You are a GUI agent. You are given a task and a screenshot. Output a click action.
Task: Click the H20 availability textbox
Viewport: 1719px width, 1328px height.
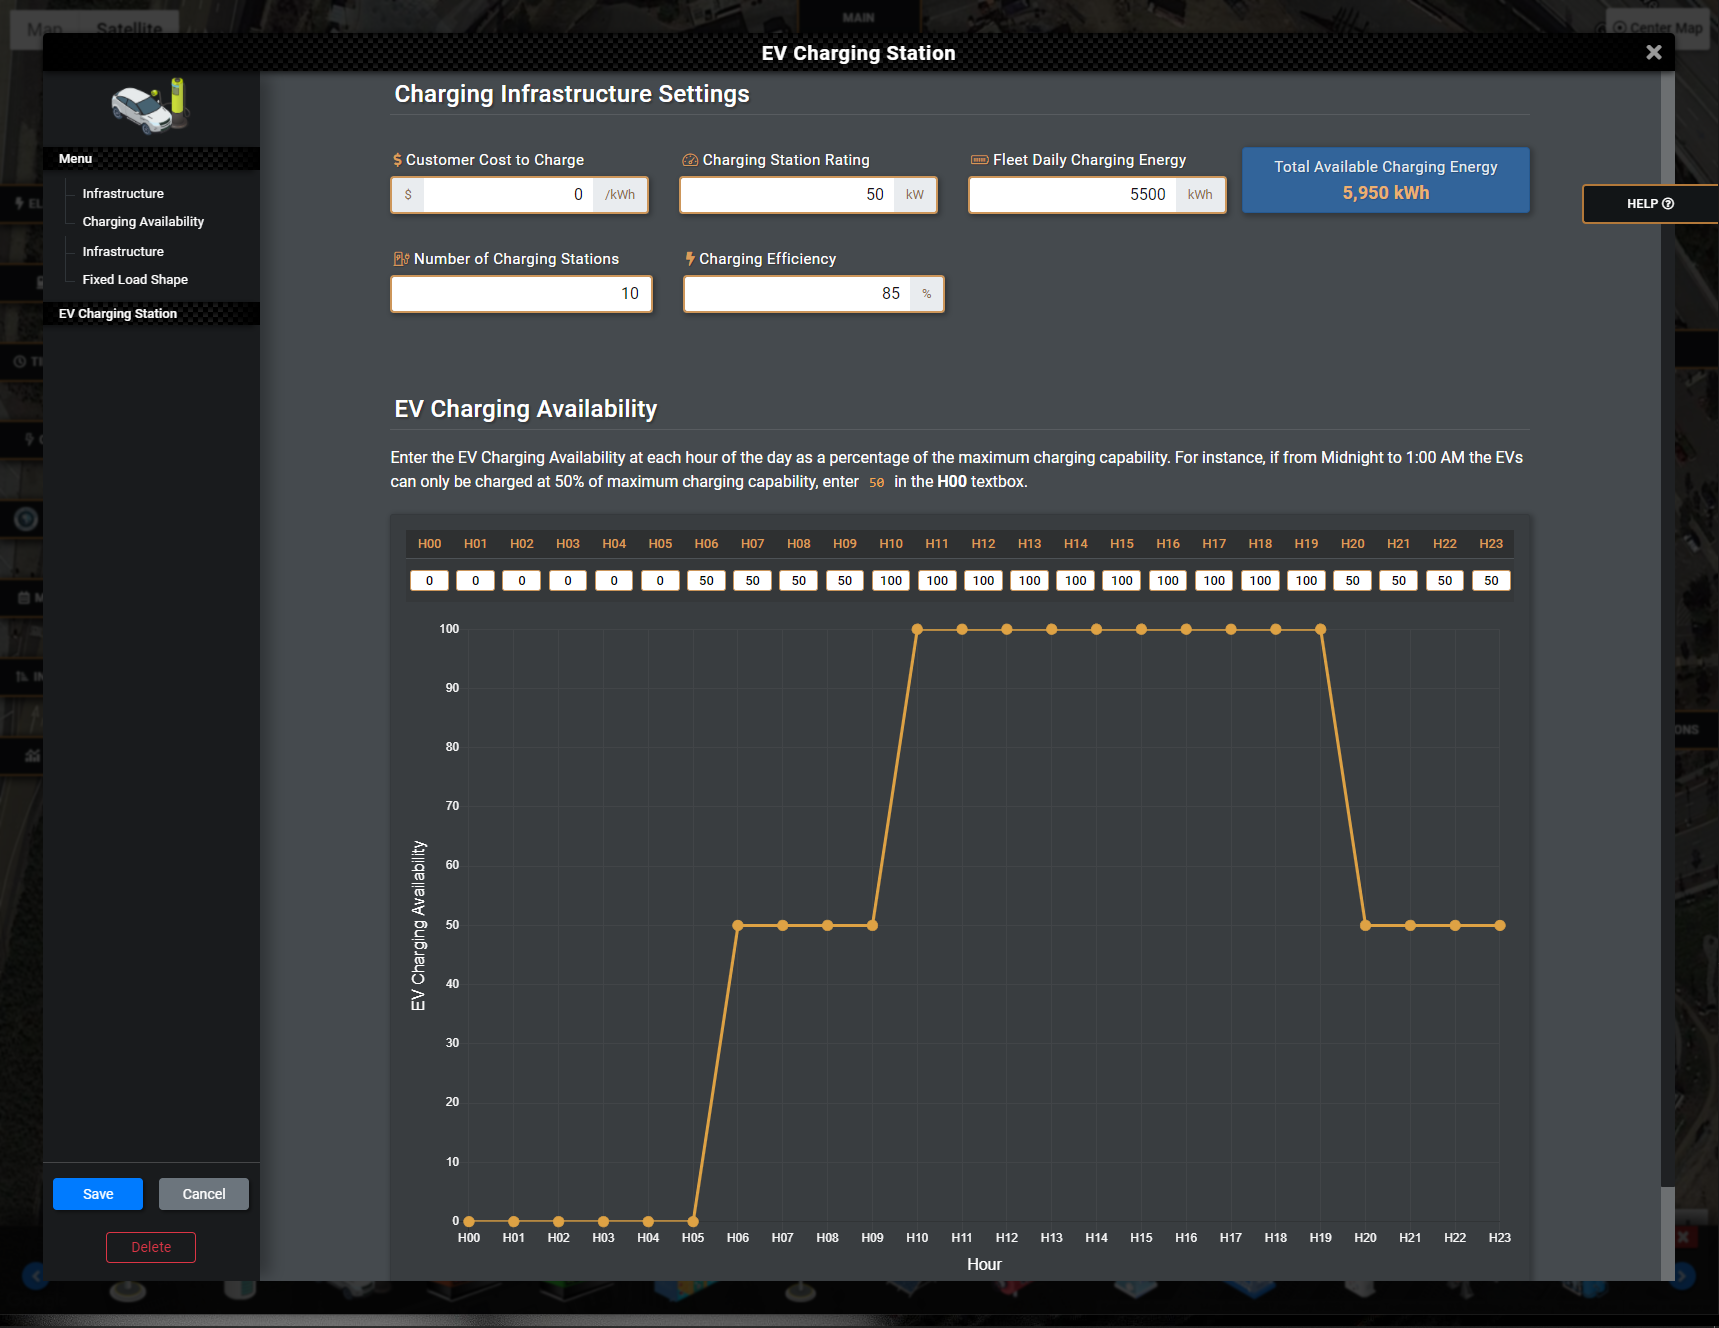[x=1352, y=581]
